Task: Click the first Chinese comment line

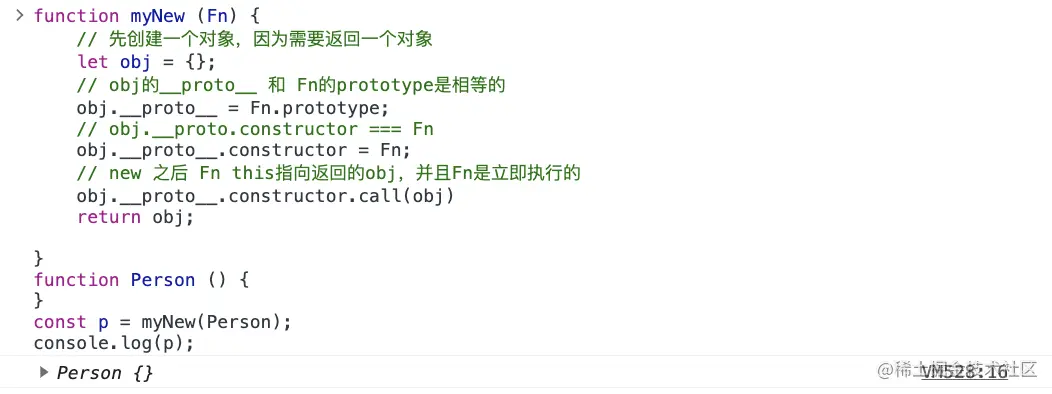Action: (255, 40)
